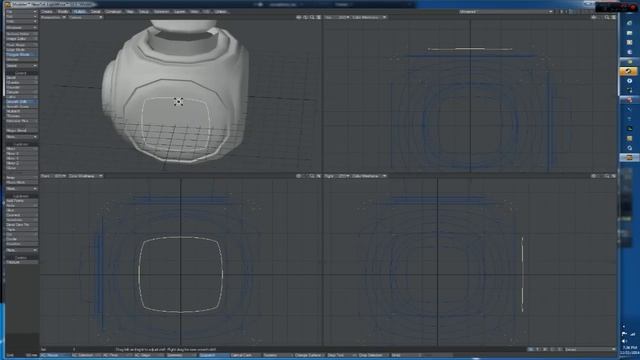This screenshot has height=360, width=640.
Task: Click the Thicken tool button
Action: (x=22, y=116)
